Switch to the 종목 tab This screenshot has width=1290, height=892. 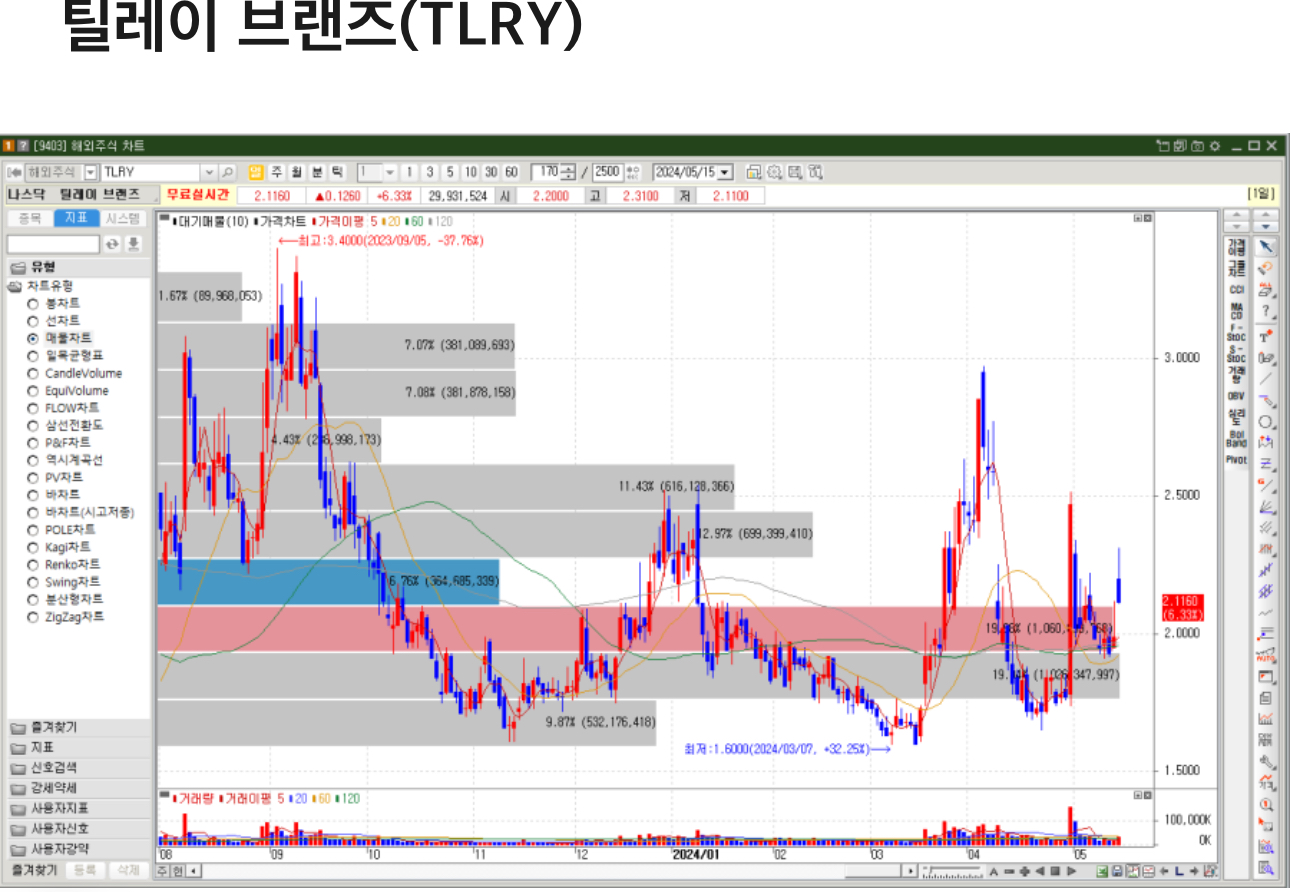tap(29, 218)
